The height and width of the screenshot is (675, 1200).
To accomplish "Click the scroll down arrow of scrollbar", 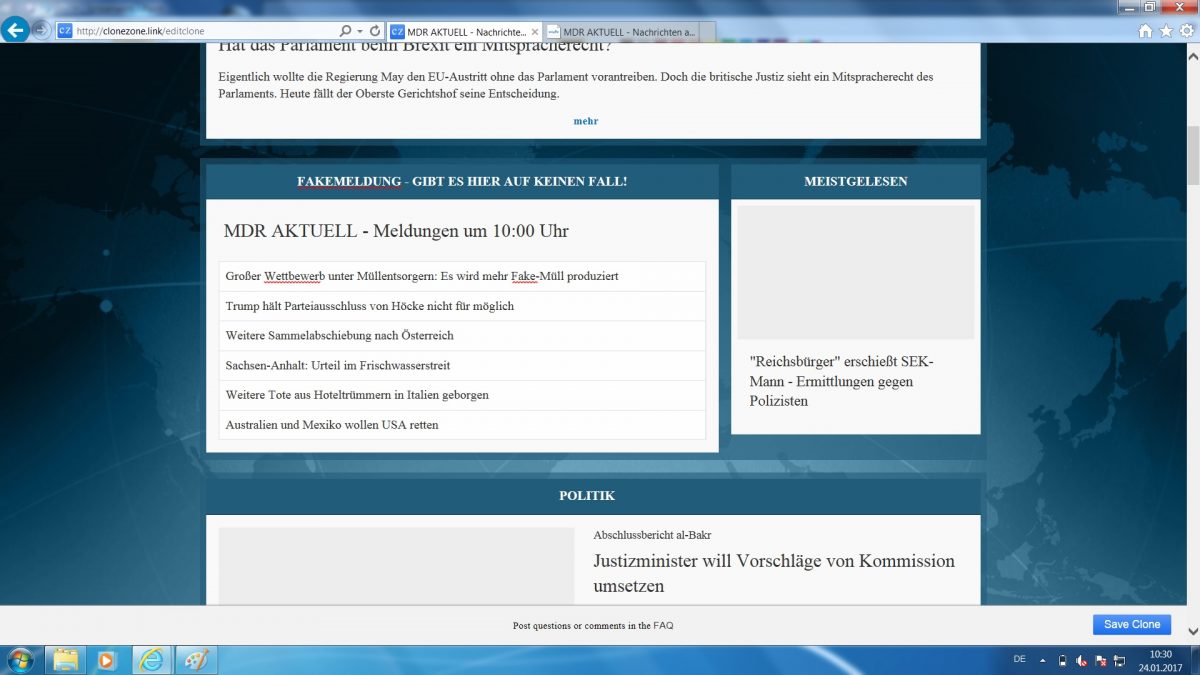I will (x=1192, y=631).
